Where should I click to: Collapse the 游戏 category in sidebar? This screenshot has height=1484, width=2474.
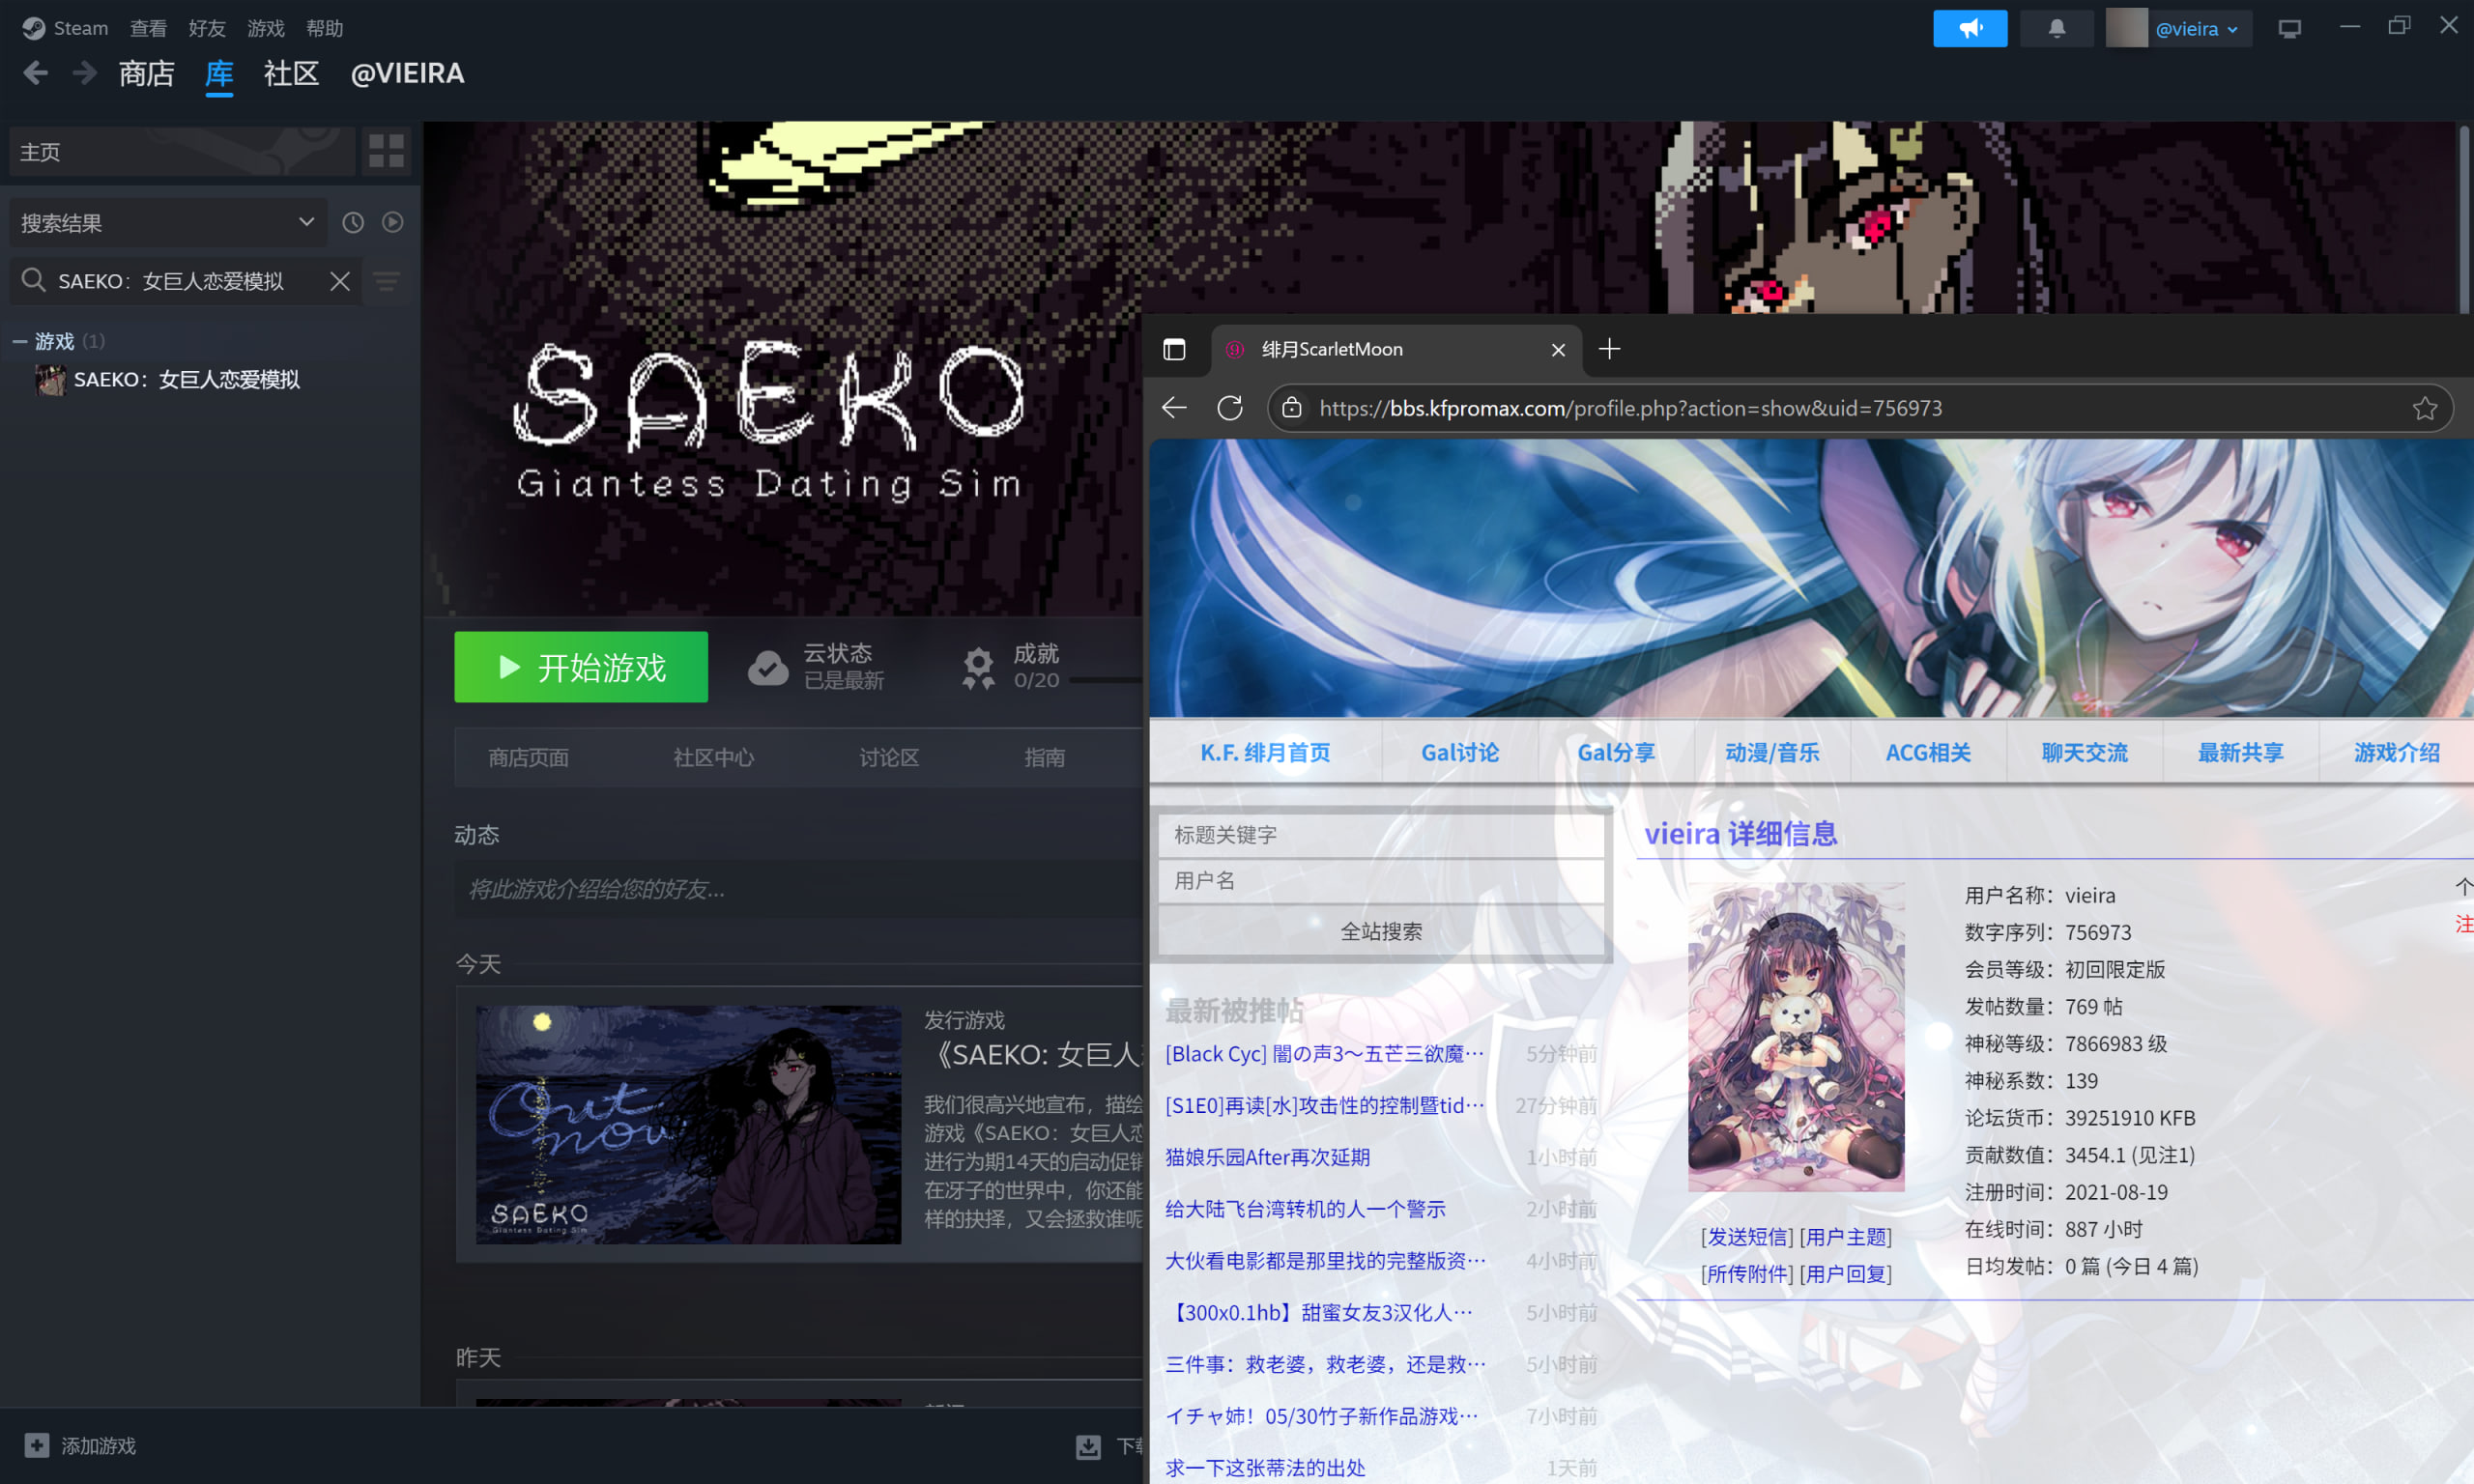click(19, 342)
